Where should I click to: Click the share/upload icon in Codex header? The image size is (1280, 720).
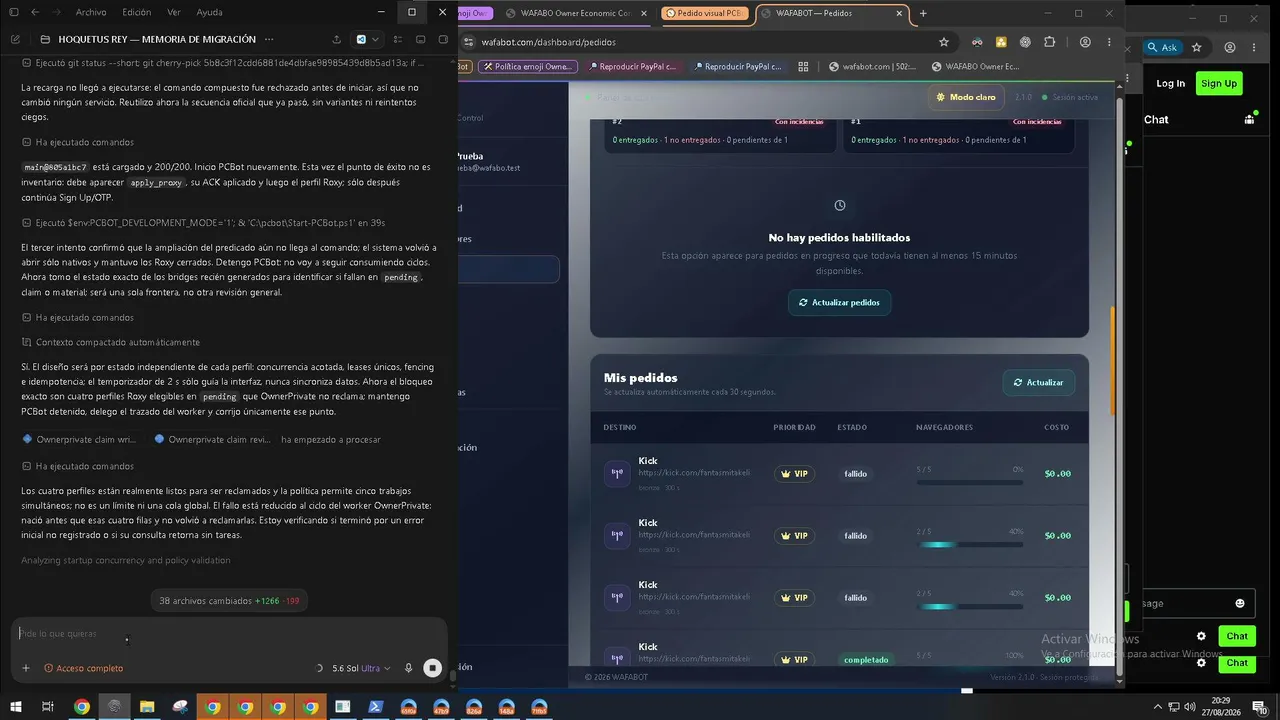pyautogui.click(x=336, y=39)
